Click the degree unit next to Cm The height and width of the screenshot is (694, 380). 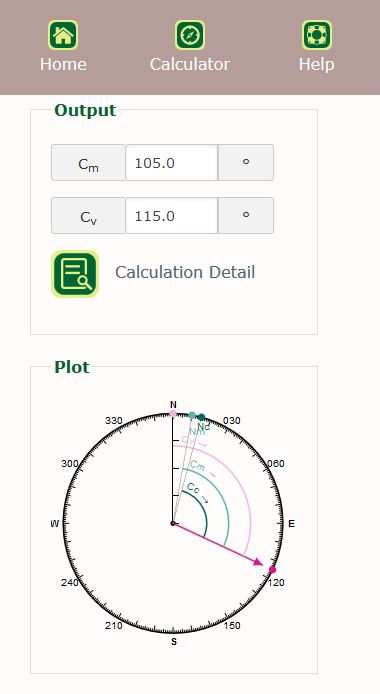[246, 162]
